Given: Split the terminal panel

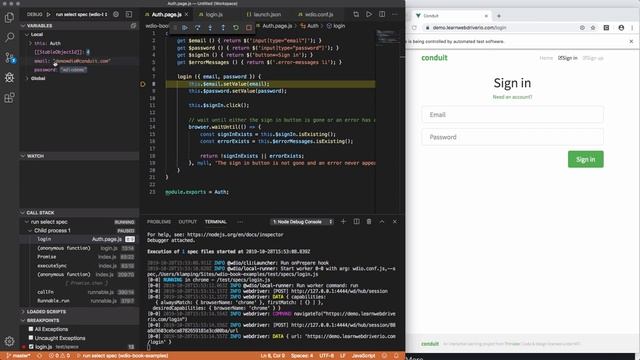Looking at the screenshot, I should point(356,222).
